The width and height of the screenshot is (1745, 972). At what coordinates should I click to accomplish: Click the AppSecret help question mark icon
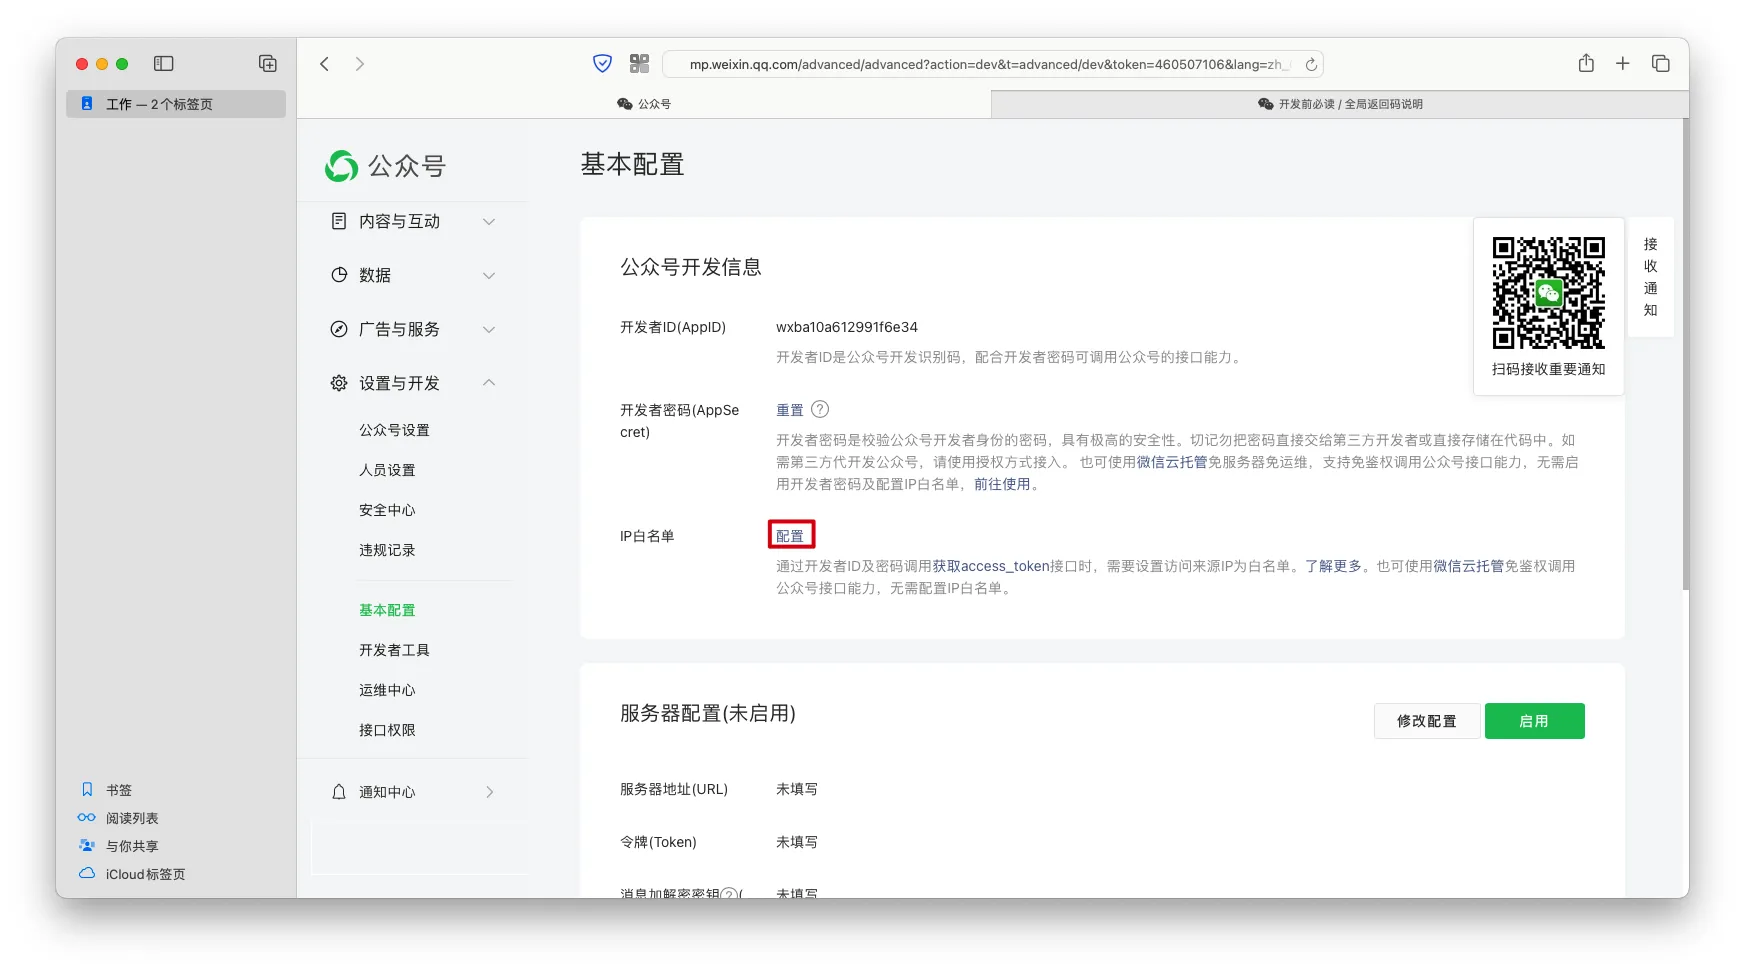(x=820, y=409)
